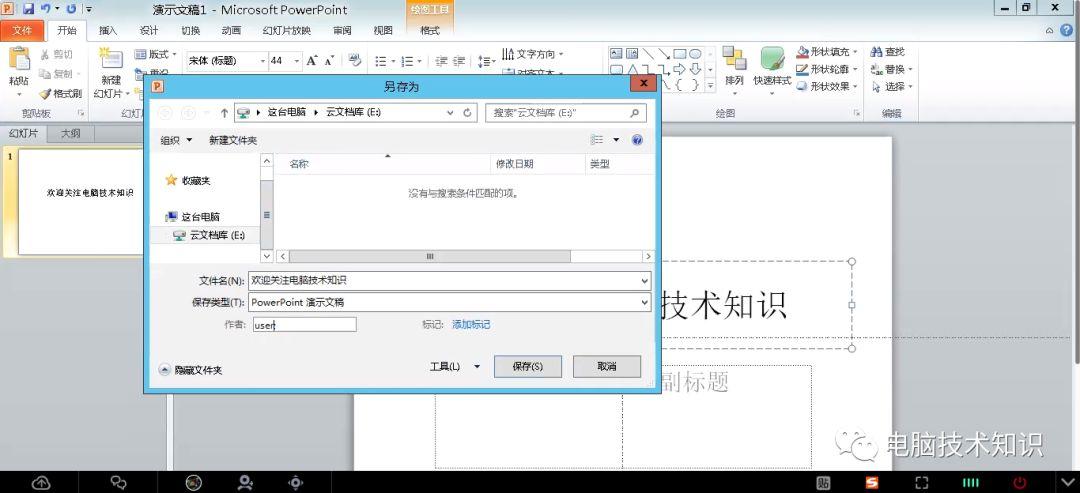
Task: Select the right block arrow shape
Action: click(x=679, y=69)
